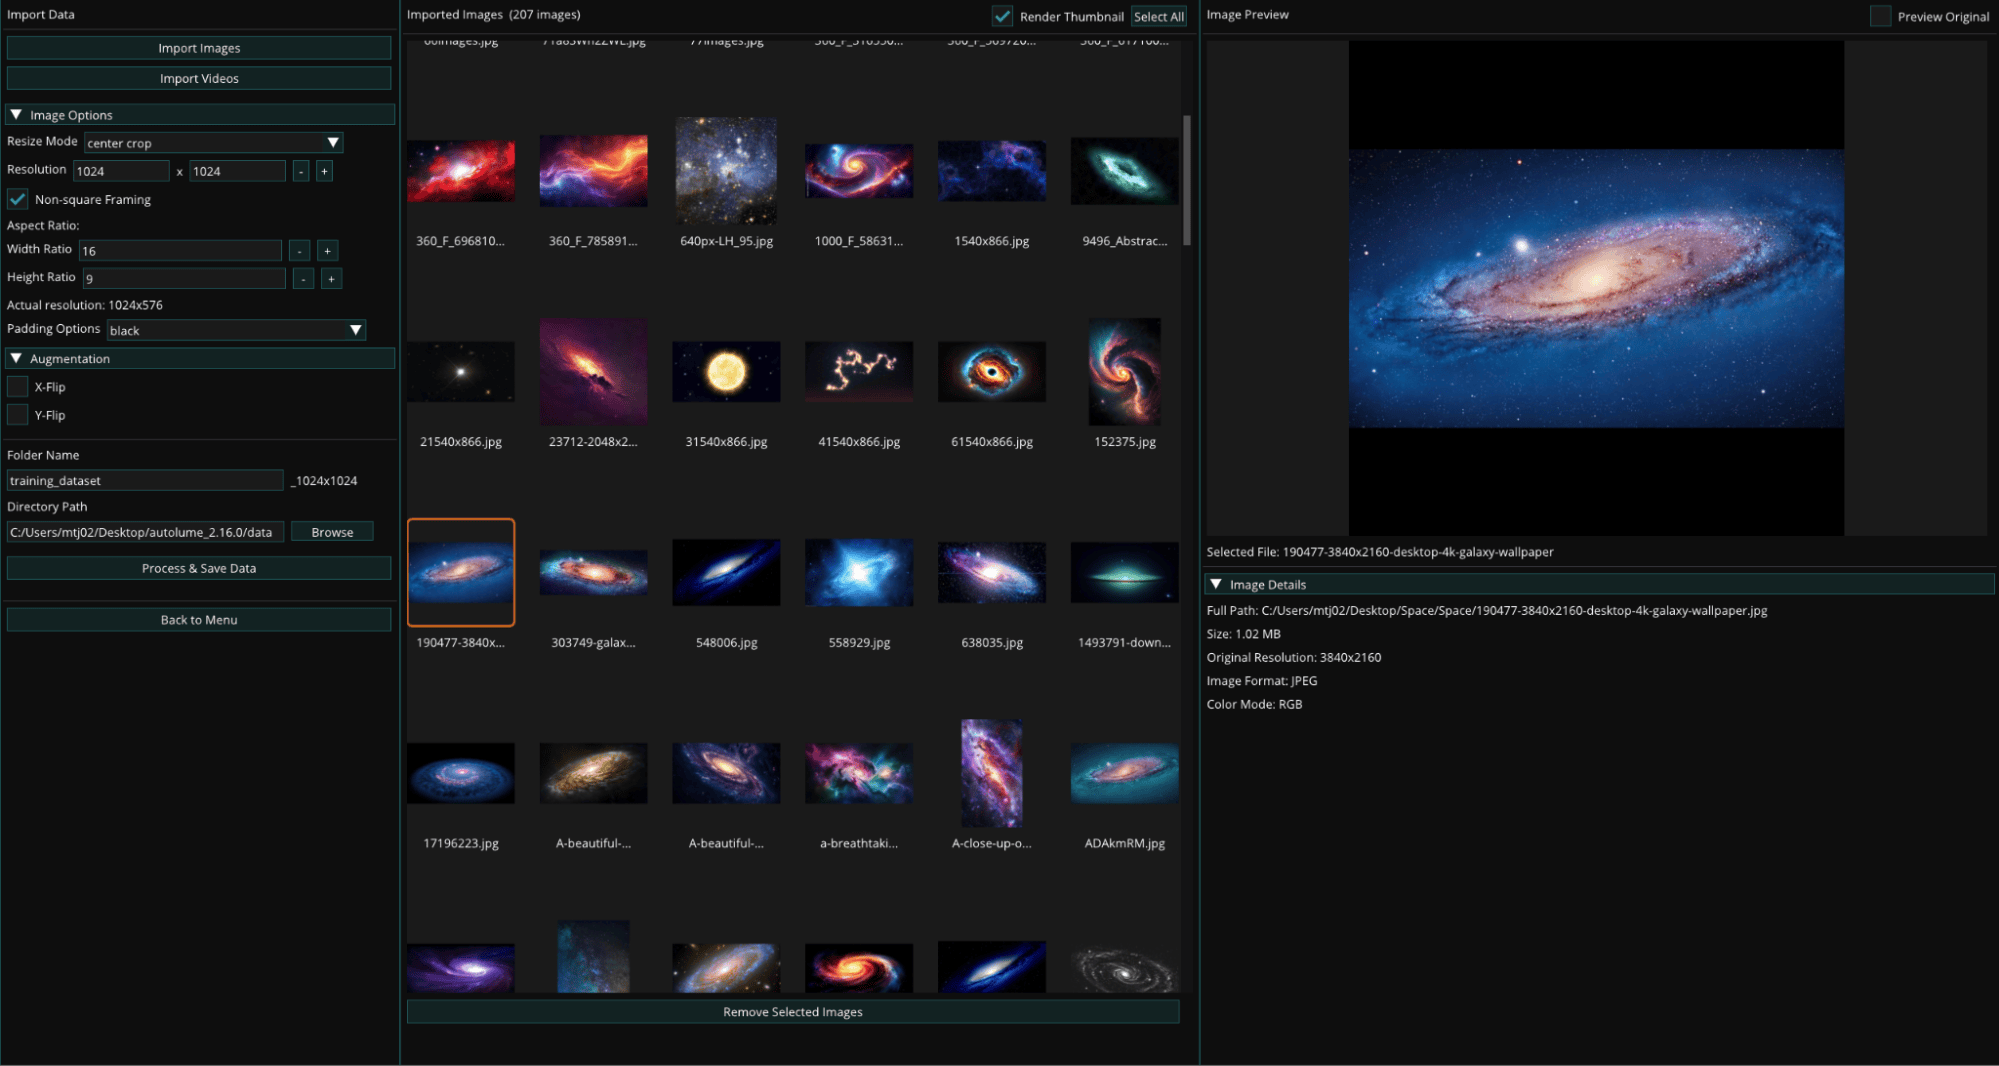Select the 152375.jpg spiral thumbnail
The height and width of the screenshot is (1066, 1999).
pos(1124,373)
